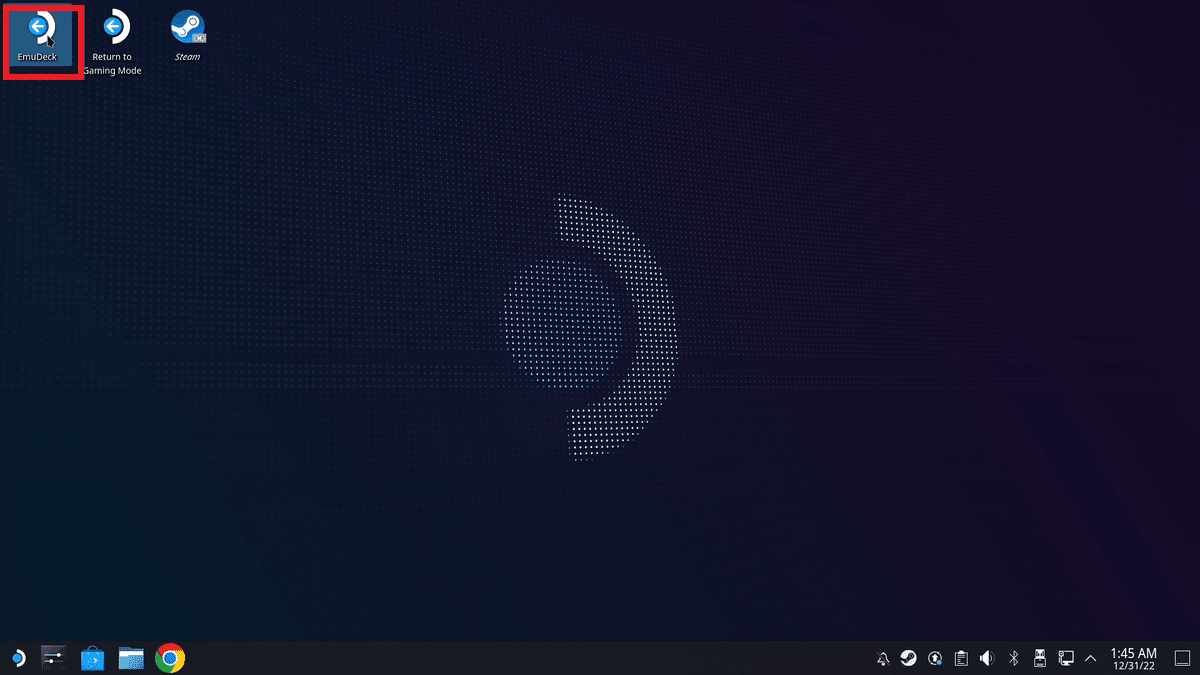This screenshot has width=1200, height=675.
Task: Expand the hidden system tray icons arrow
Action: [x=1090, y=658]
